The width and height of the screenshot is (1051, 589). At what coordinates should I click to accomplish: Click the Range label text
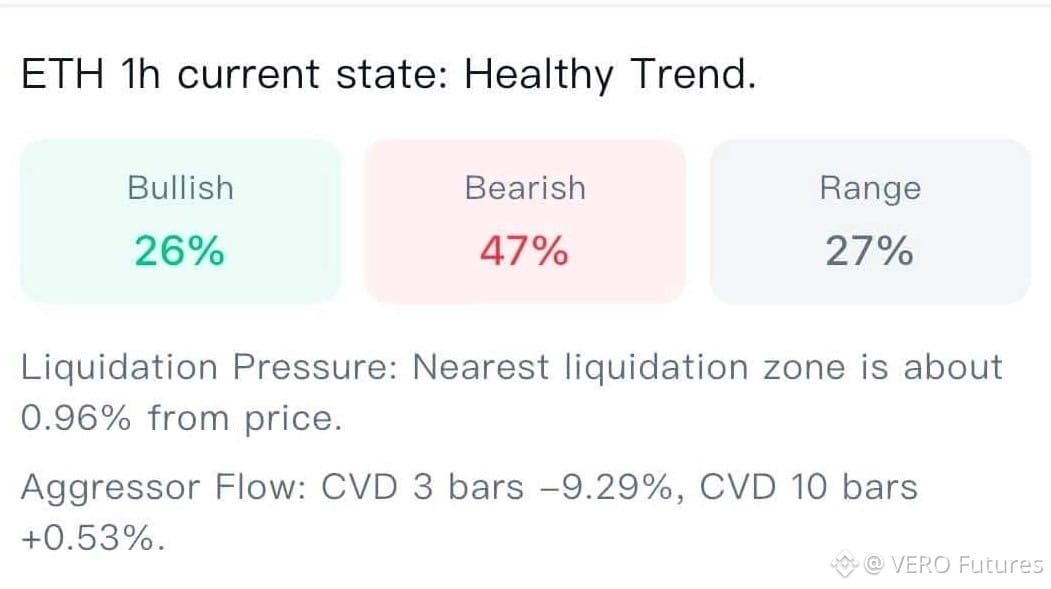click(x=870, y=189)
